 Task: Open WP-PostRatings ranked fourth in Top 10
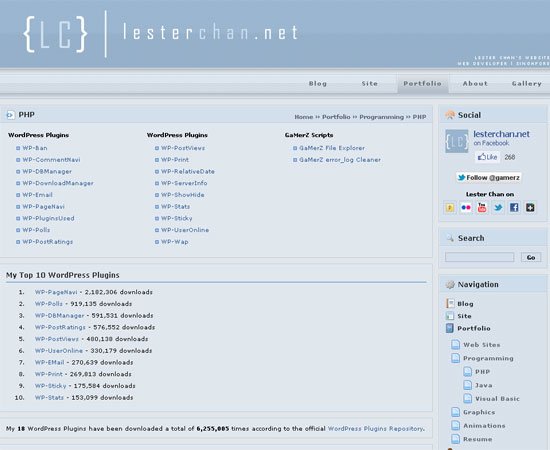[60, 327]
